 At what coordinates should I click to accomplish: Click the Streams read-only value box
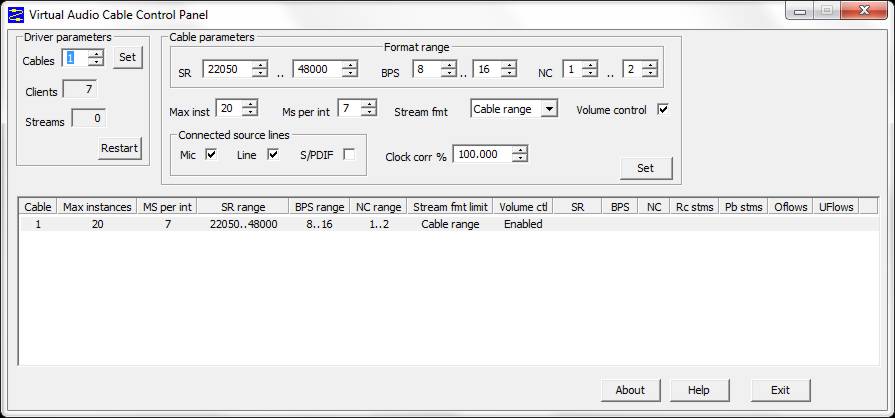88,119
